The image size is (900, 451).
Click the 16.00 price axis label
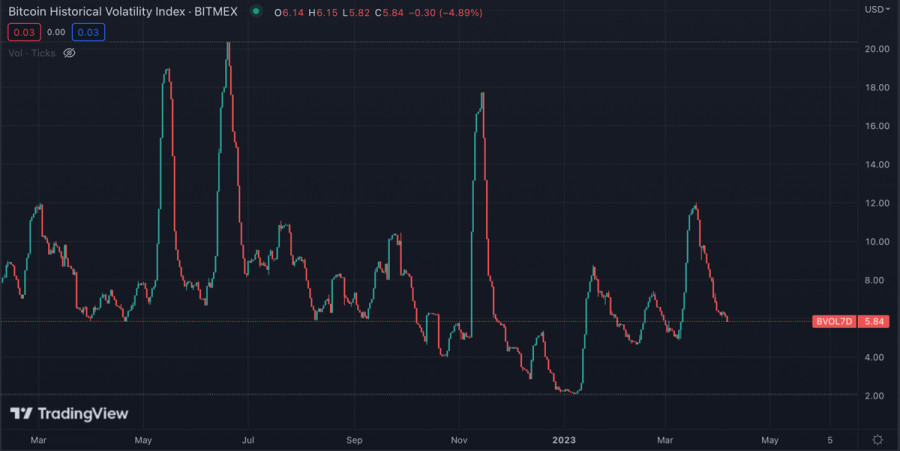[x=877, y=126]
